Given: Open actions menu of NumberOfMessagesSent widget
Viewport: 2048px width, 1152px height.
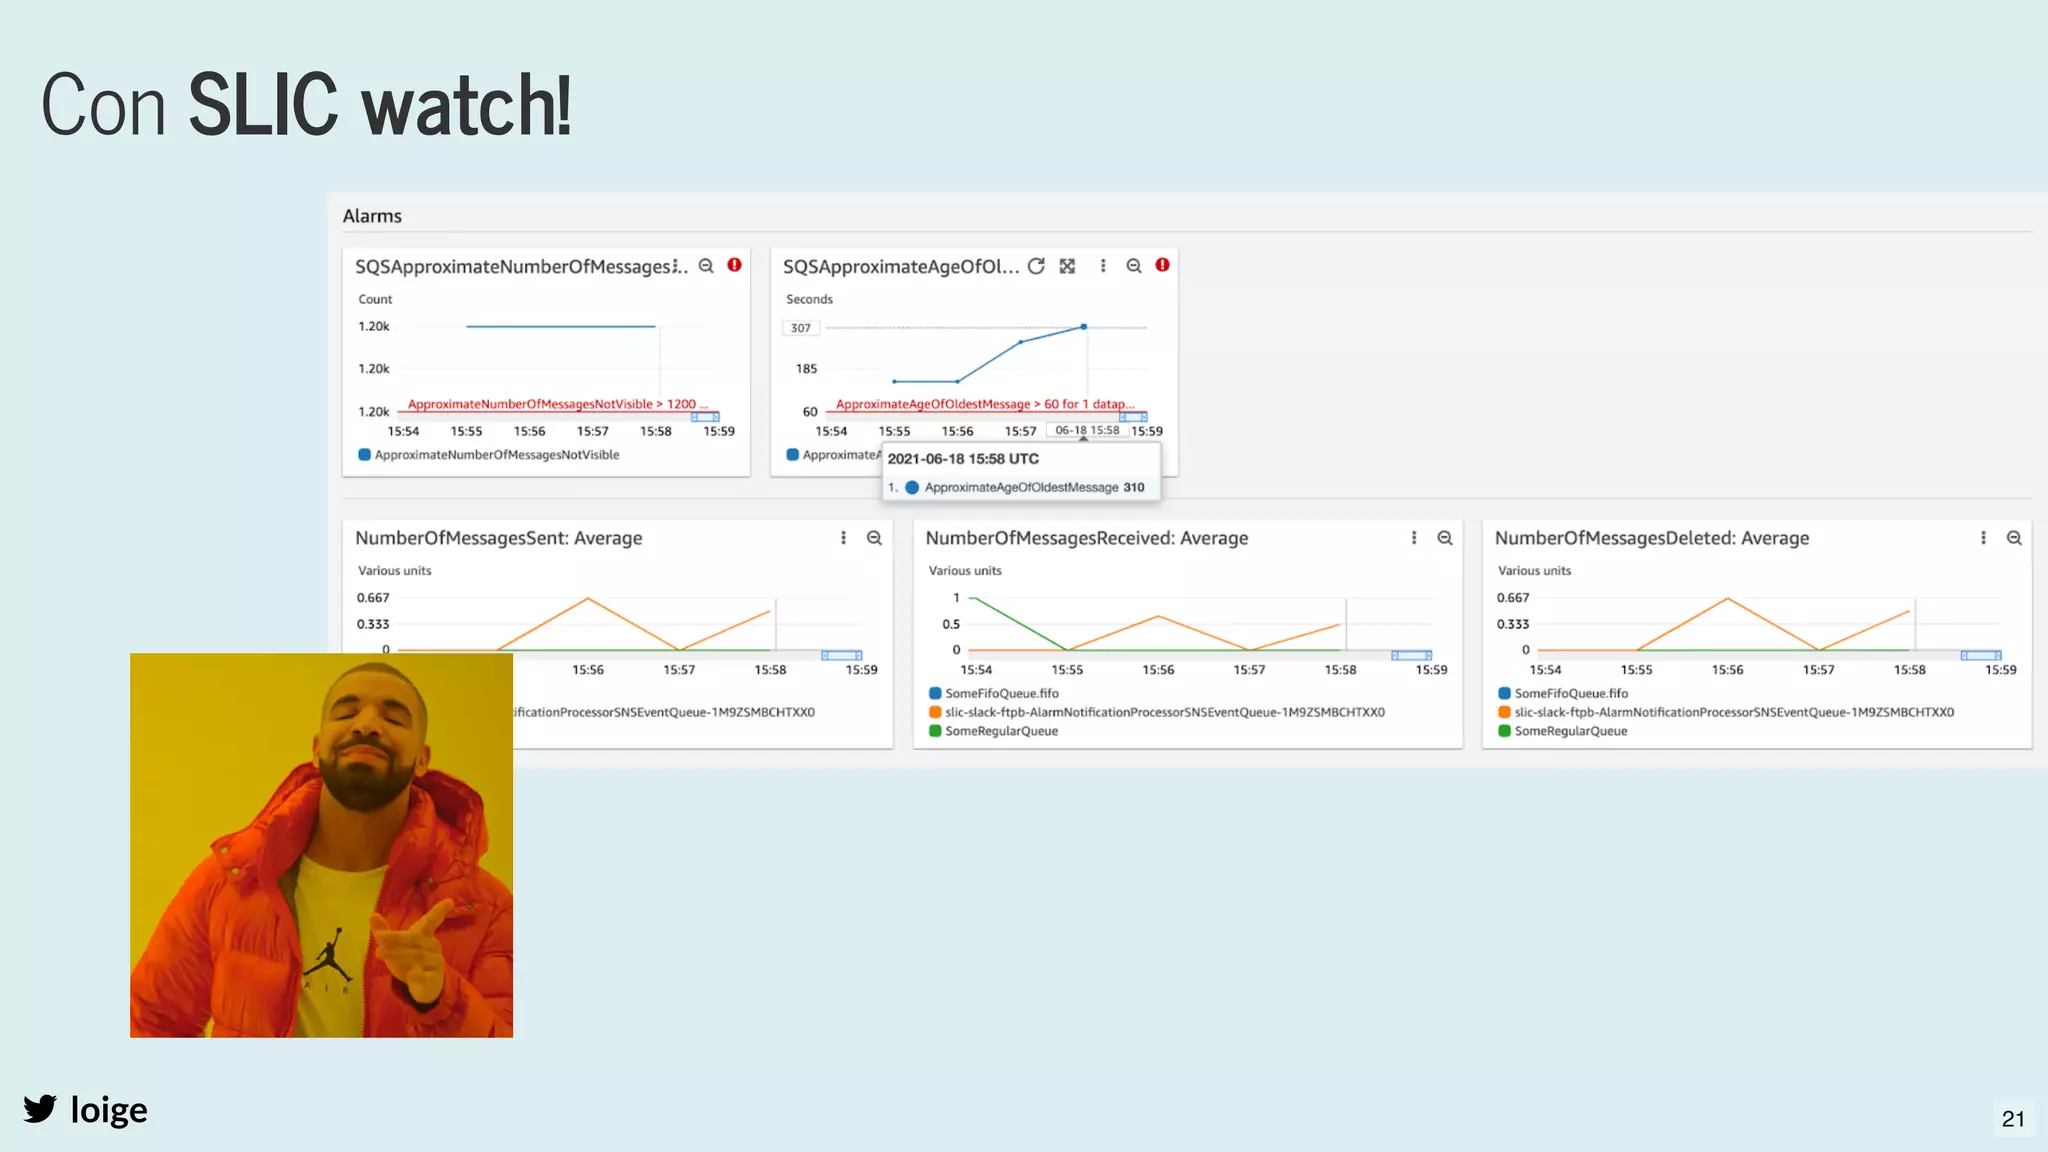Looking at the screenshot, I should (x=843, y=538).
